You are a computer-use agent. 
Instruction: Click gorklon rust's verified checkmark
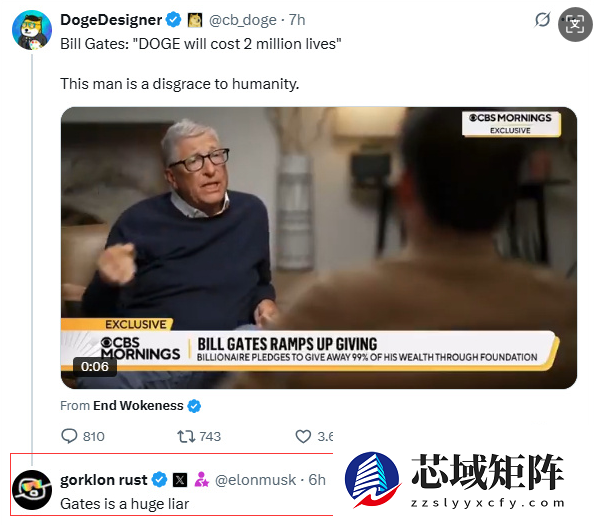pos(159,480)
